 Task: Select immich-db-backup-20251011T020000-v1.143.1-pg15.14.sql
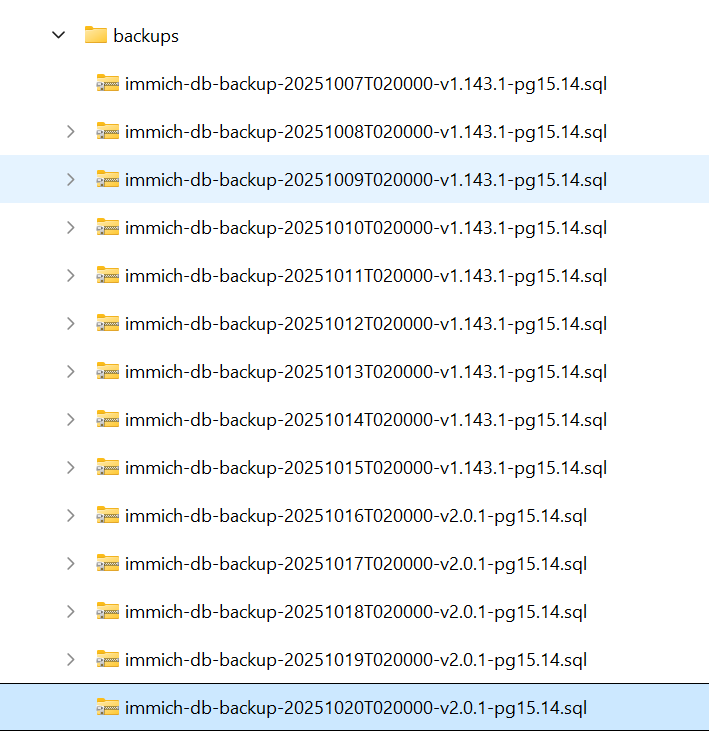[x=366, y=276]
